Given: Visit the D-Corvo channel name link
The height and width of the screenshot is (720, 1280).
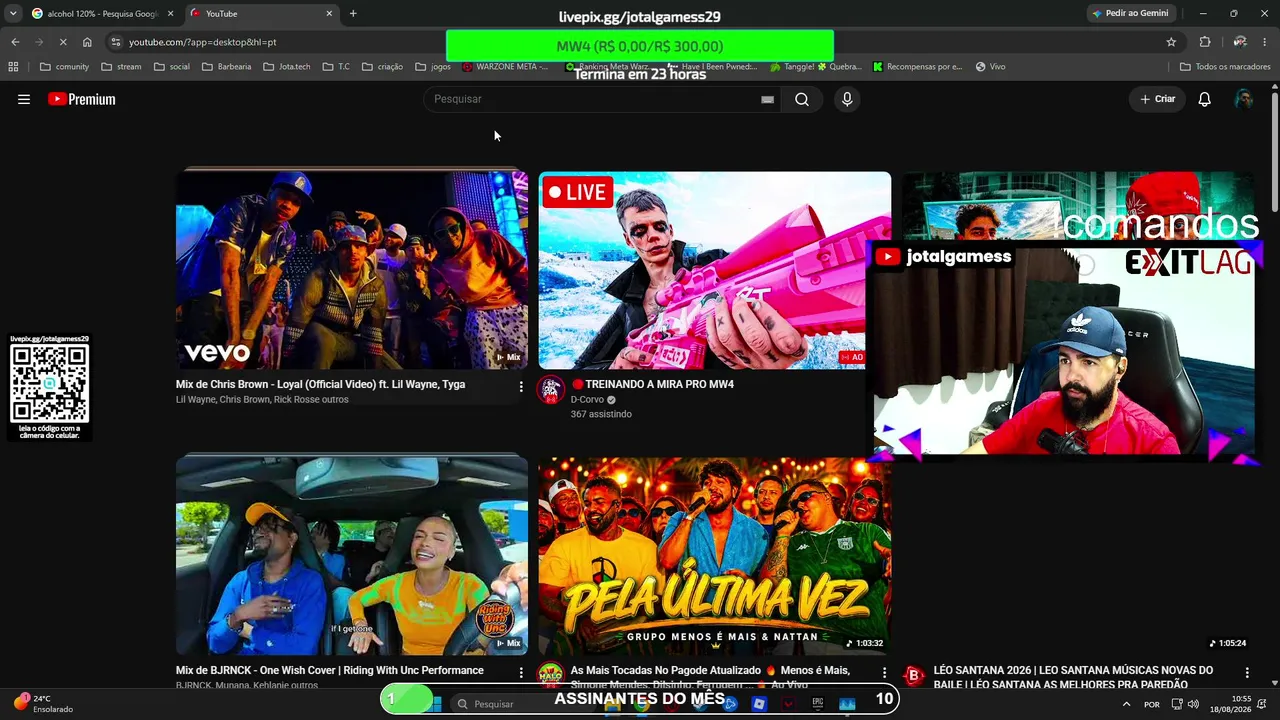Looking at the screenshot, I should [587, 400].
